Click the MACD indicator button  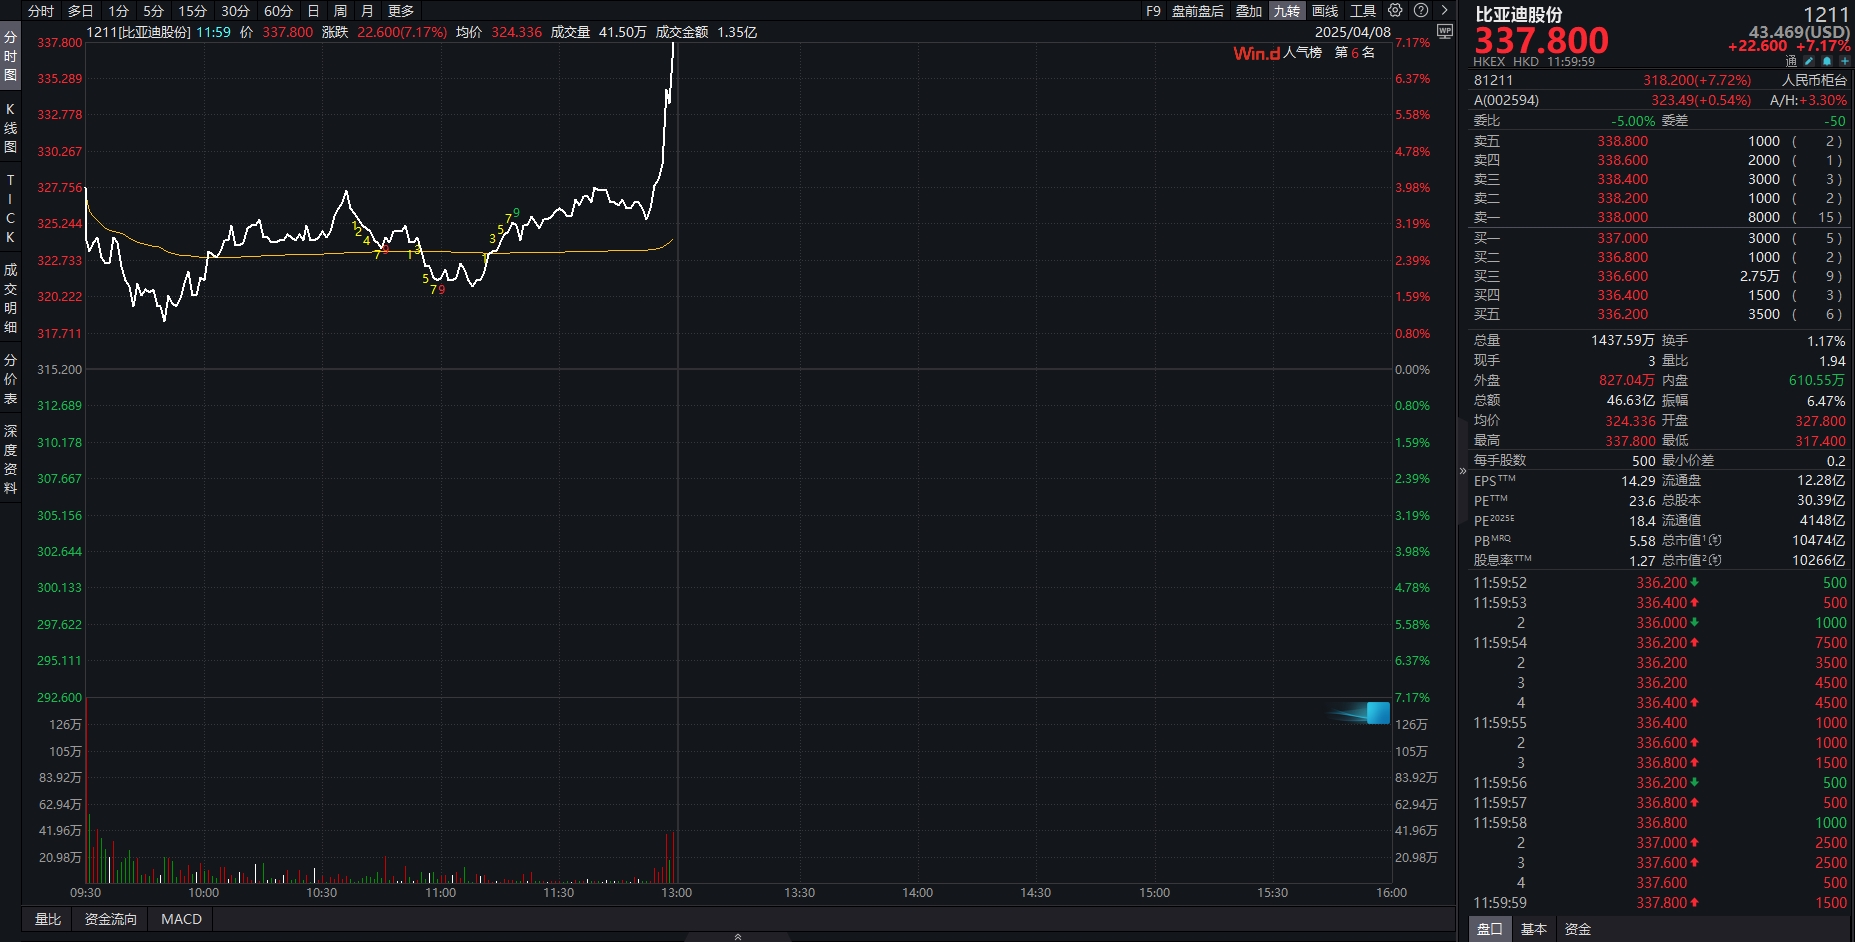[181, 919]
